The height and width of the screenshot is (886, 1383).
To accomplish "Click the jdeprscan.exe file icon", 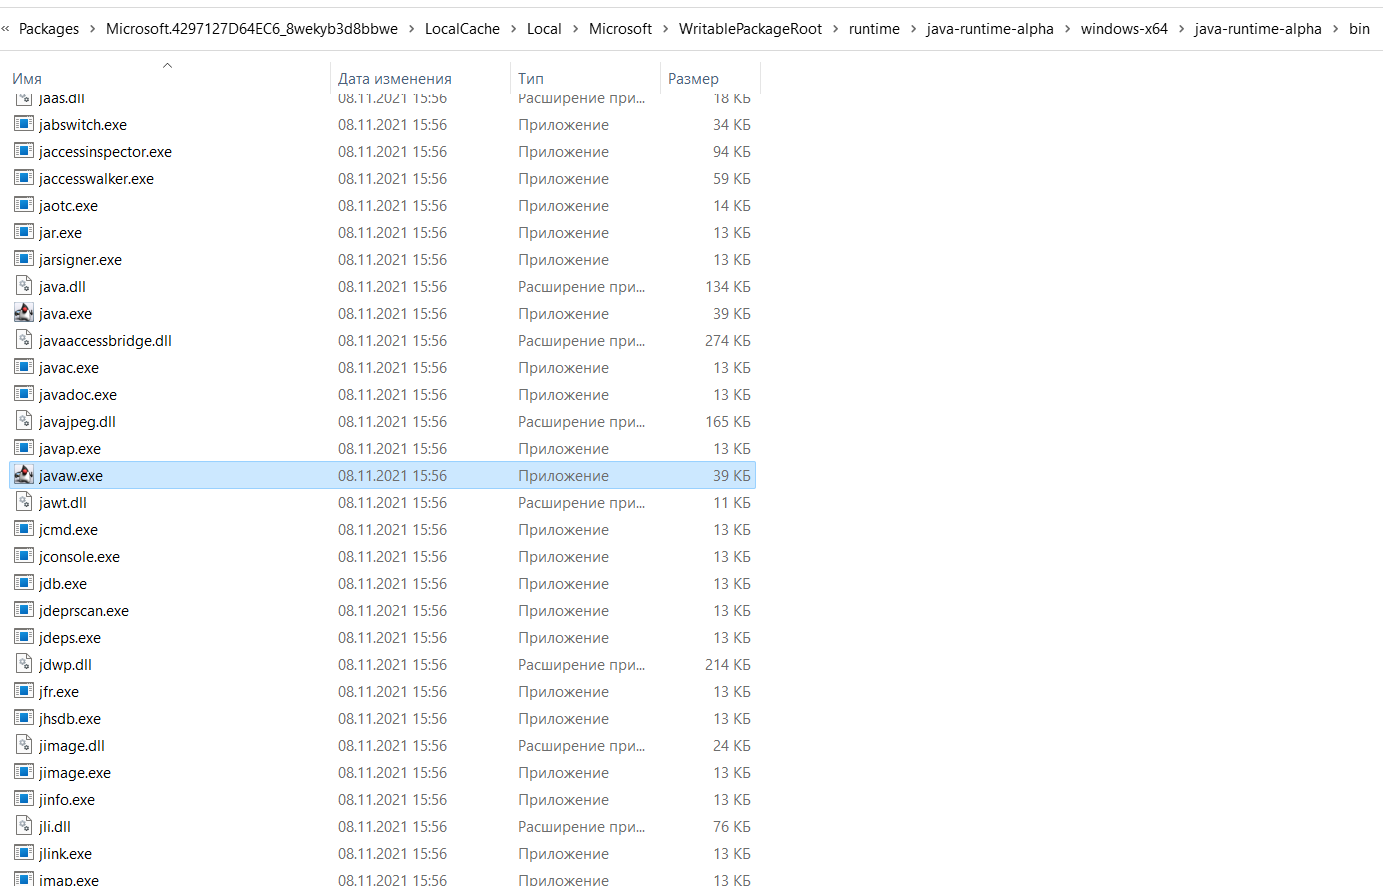I will click(24, 610).
